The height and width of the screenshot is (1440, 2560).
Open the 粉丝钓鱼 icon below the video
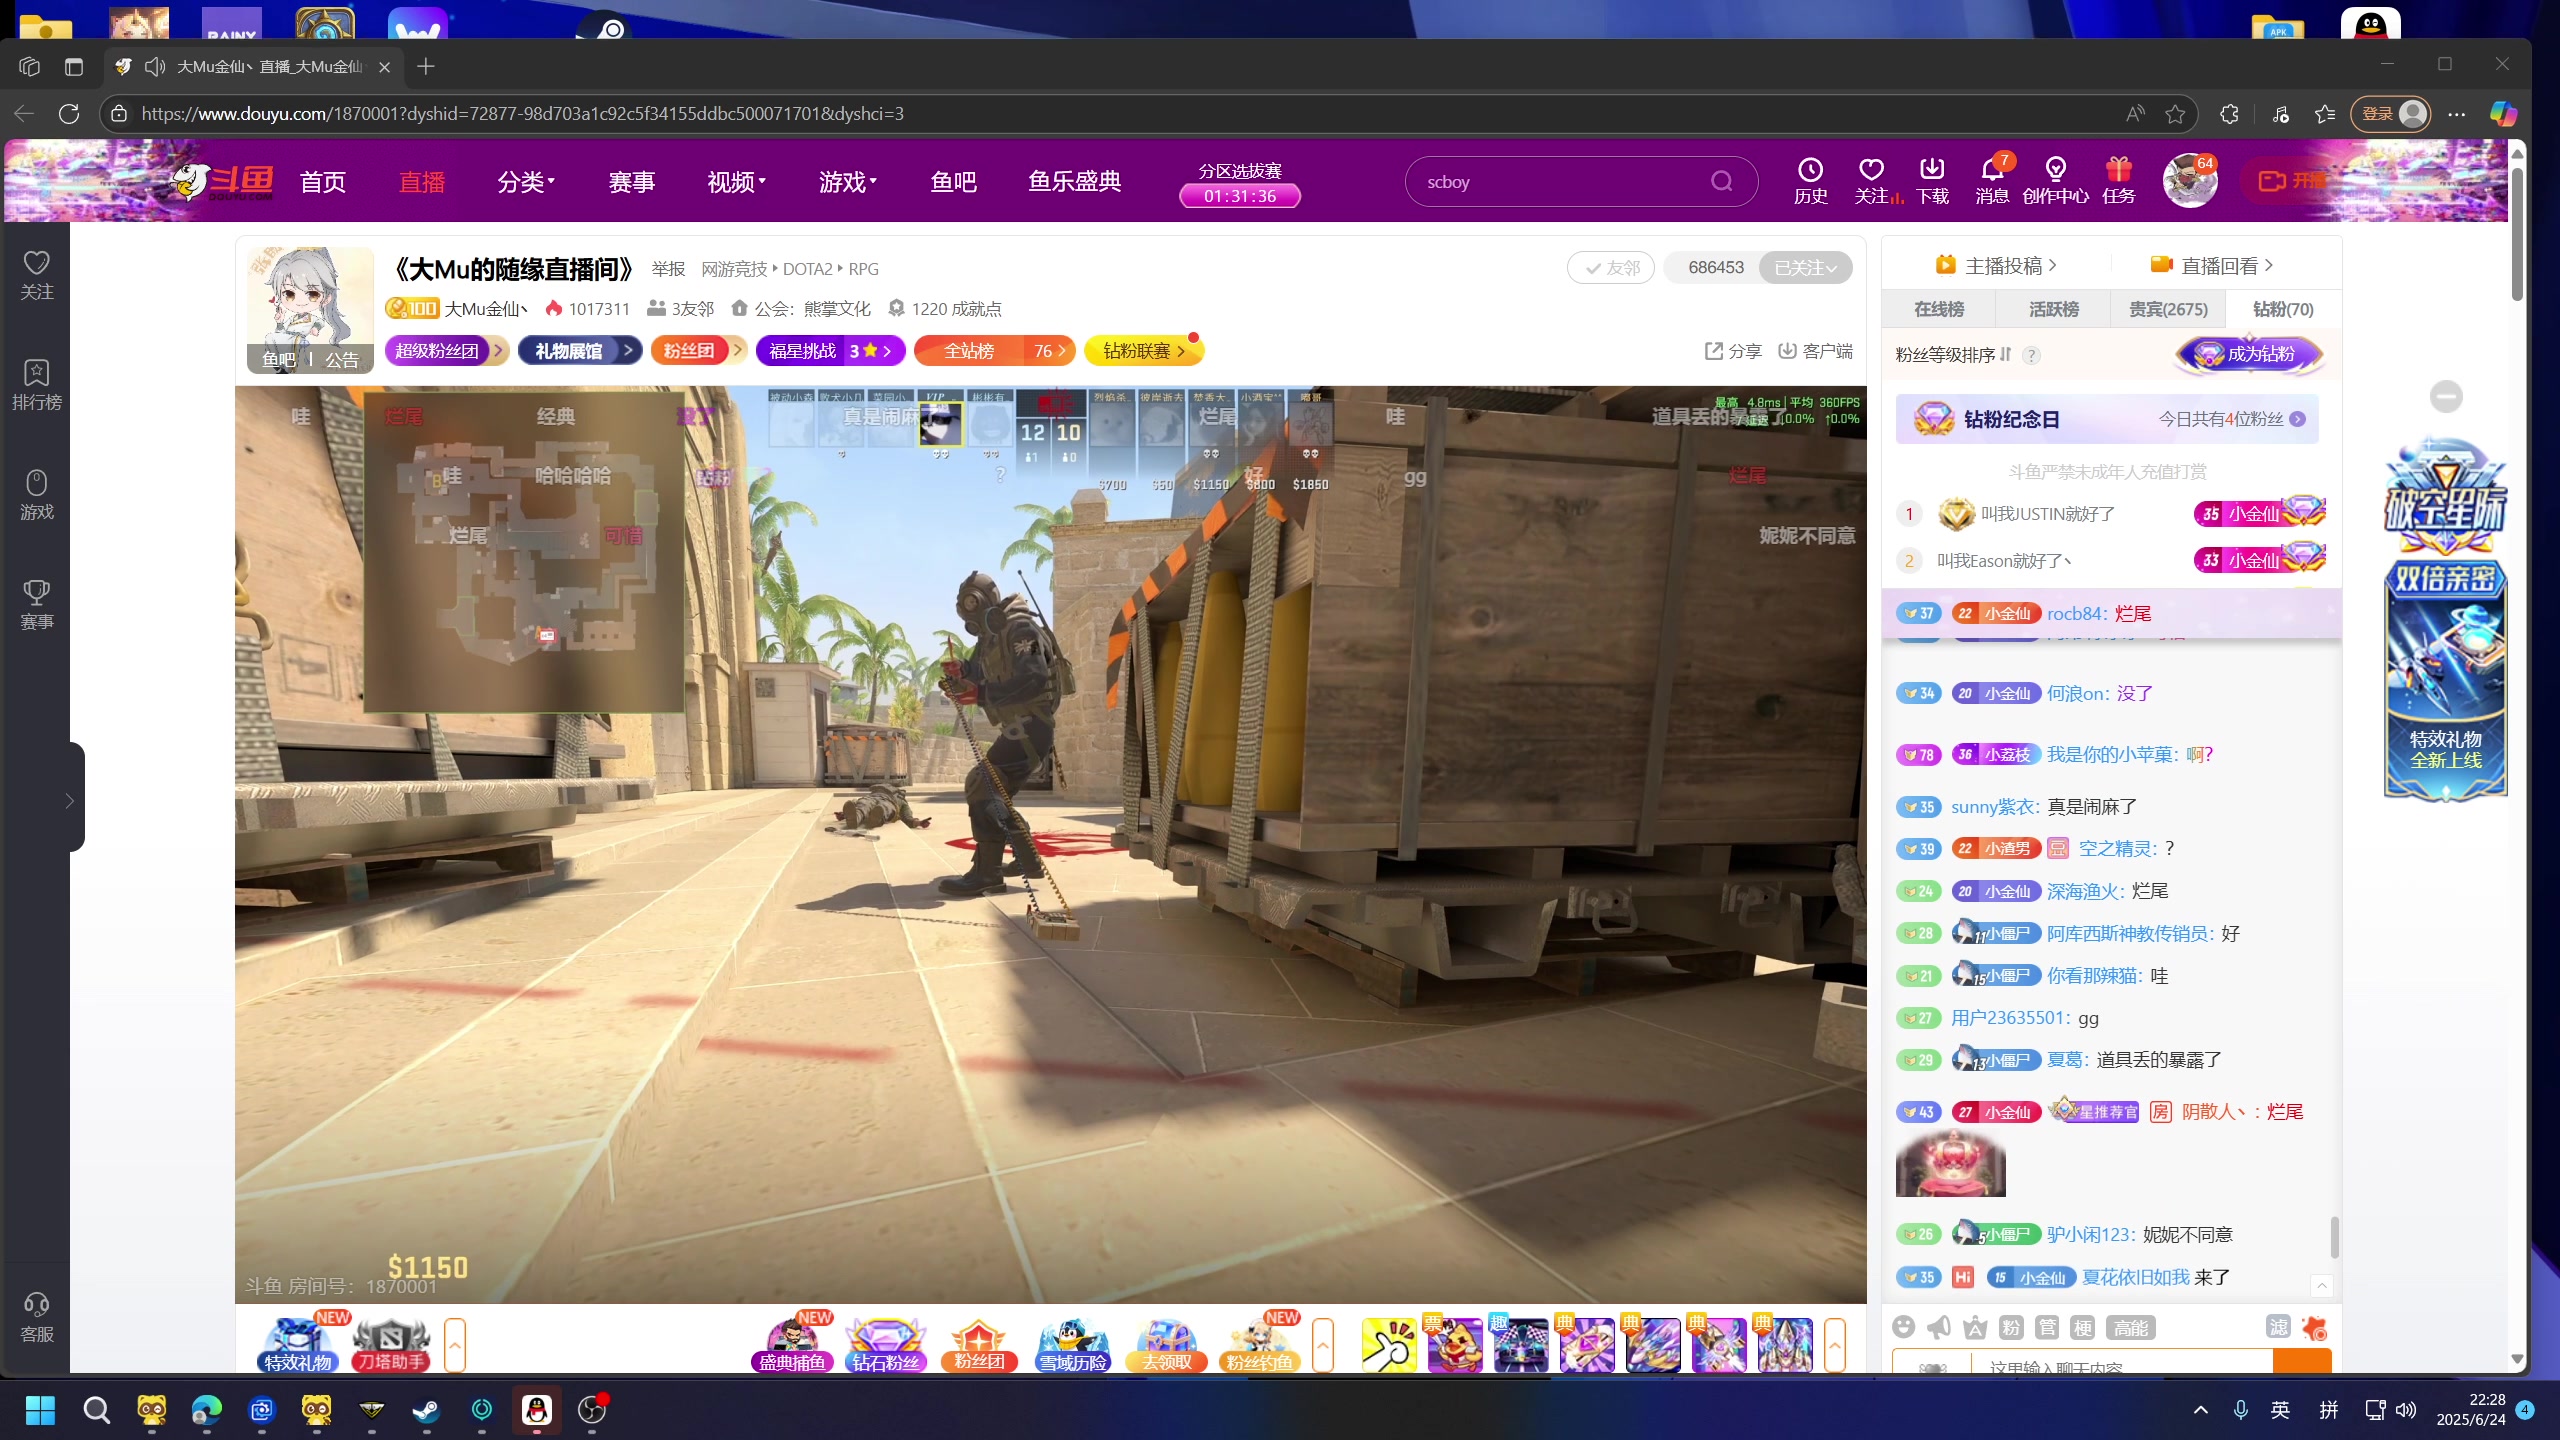1260,1343
